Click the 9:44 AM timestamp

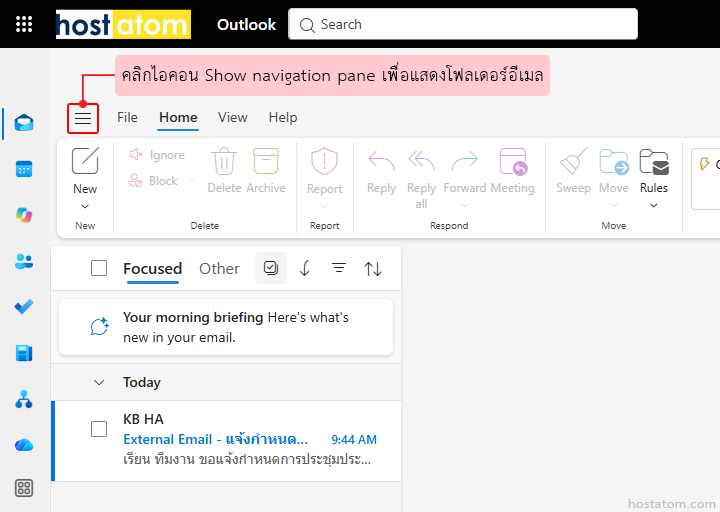click(x=354, y=440)
